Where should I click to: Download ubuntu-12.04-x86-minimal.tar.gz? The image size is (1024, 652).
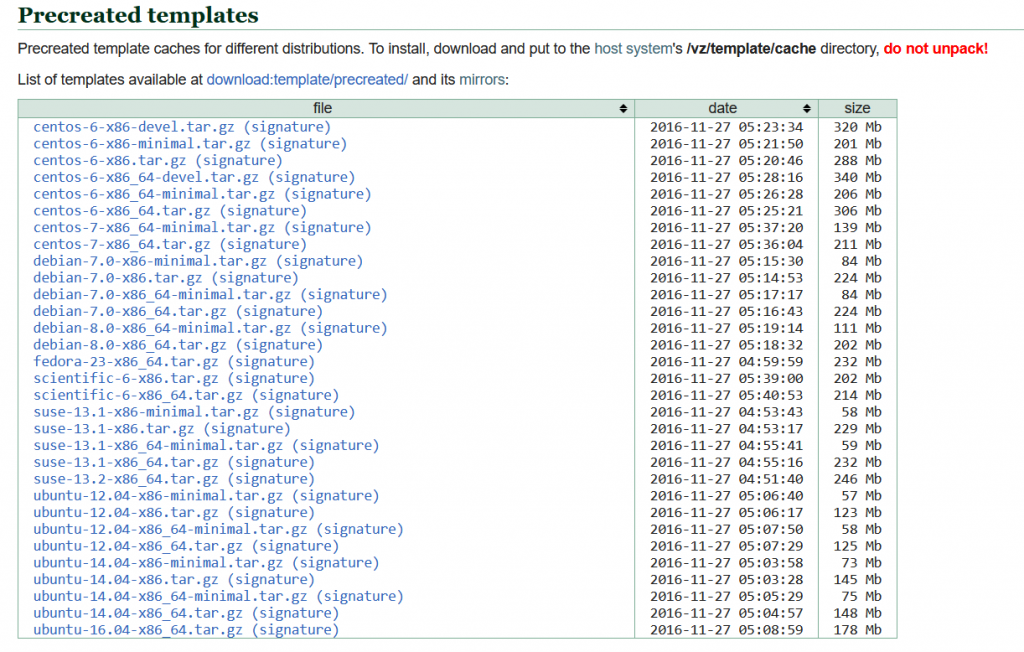158,496
